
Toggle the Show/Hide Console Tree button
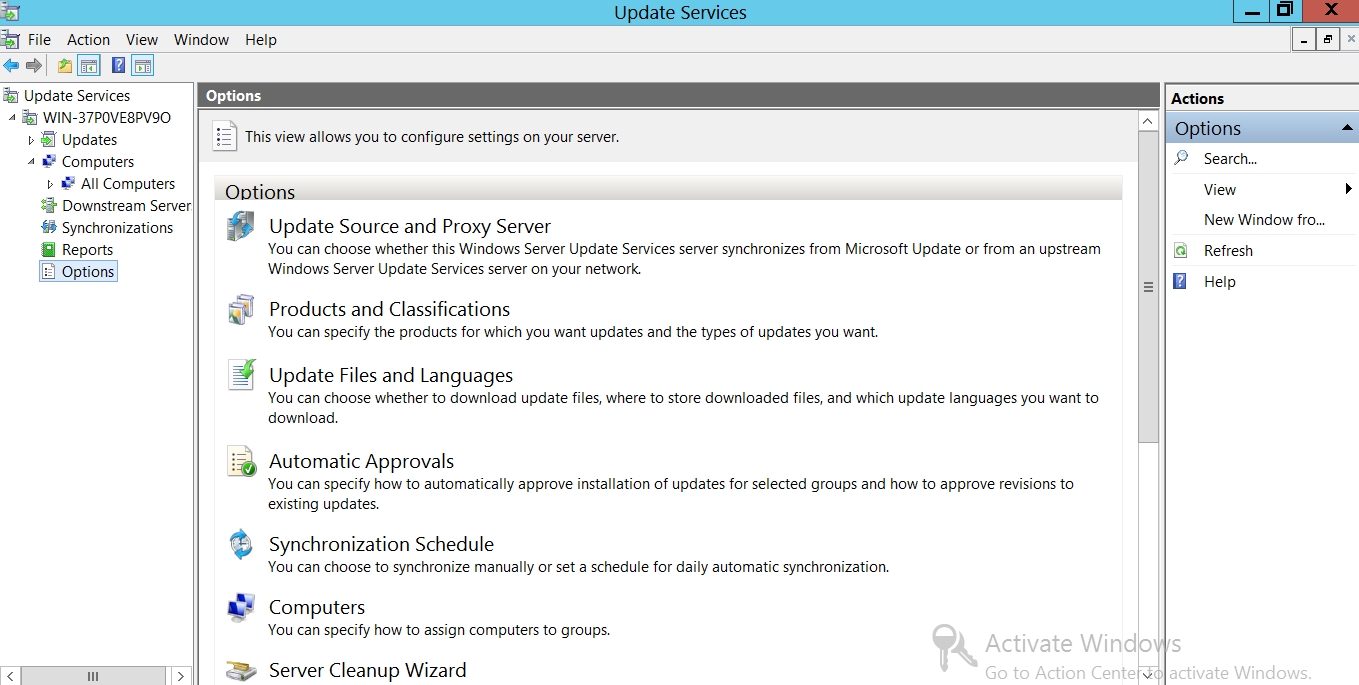(89, 66)
